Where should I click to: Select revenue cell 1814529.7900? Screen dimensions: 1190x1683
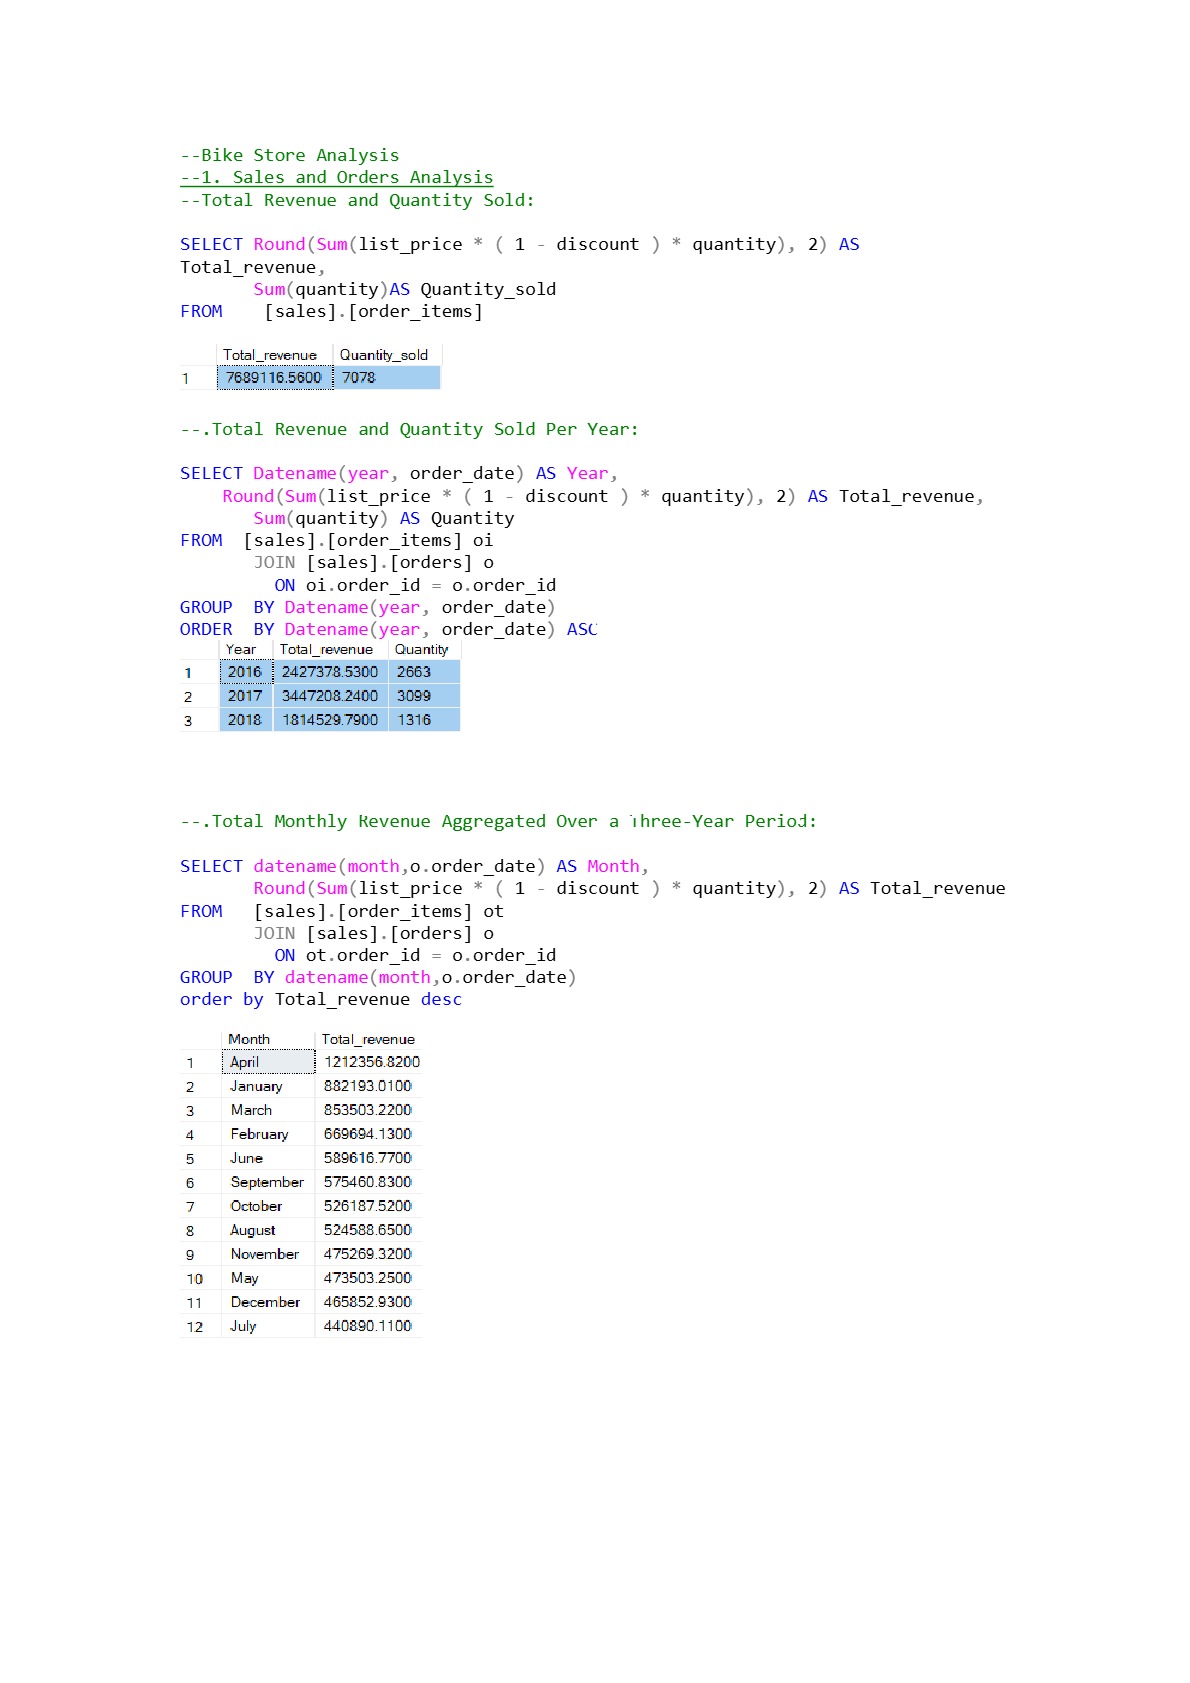tap(330, 720)
